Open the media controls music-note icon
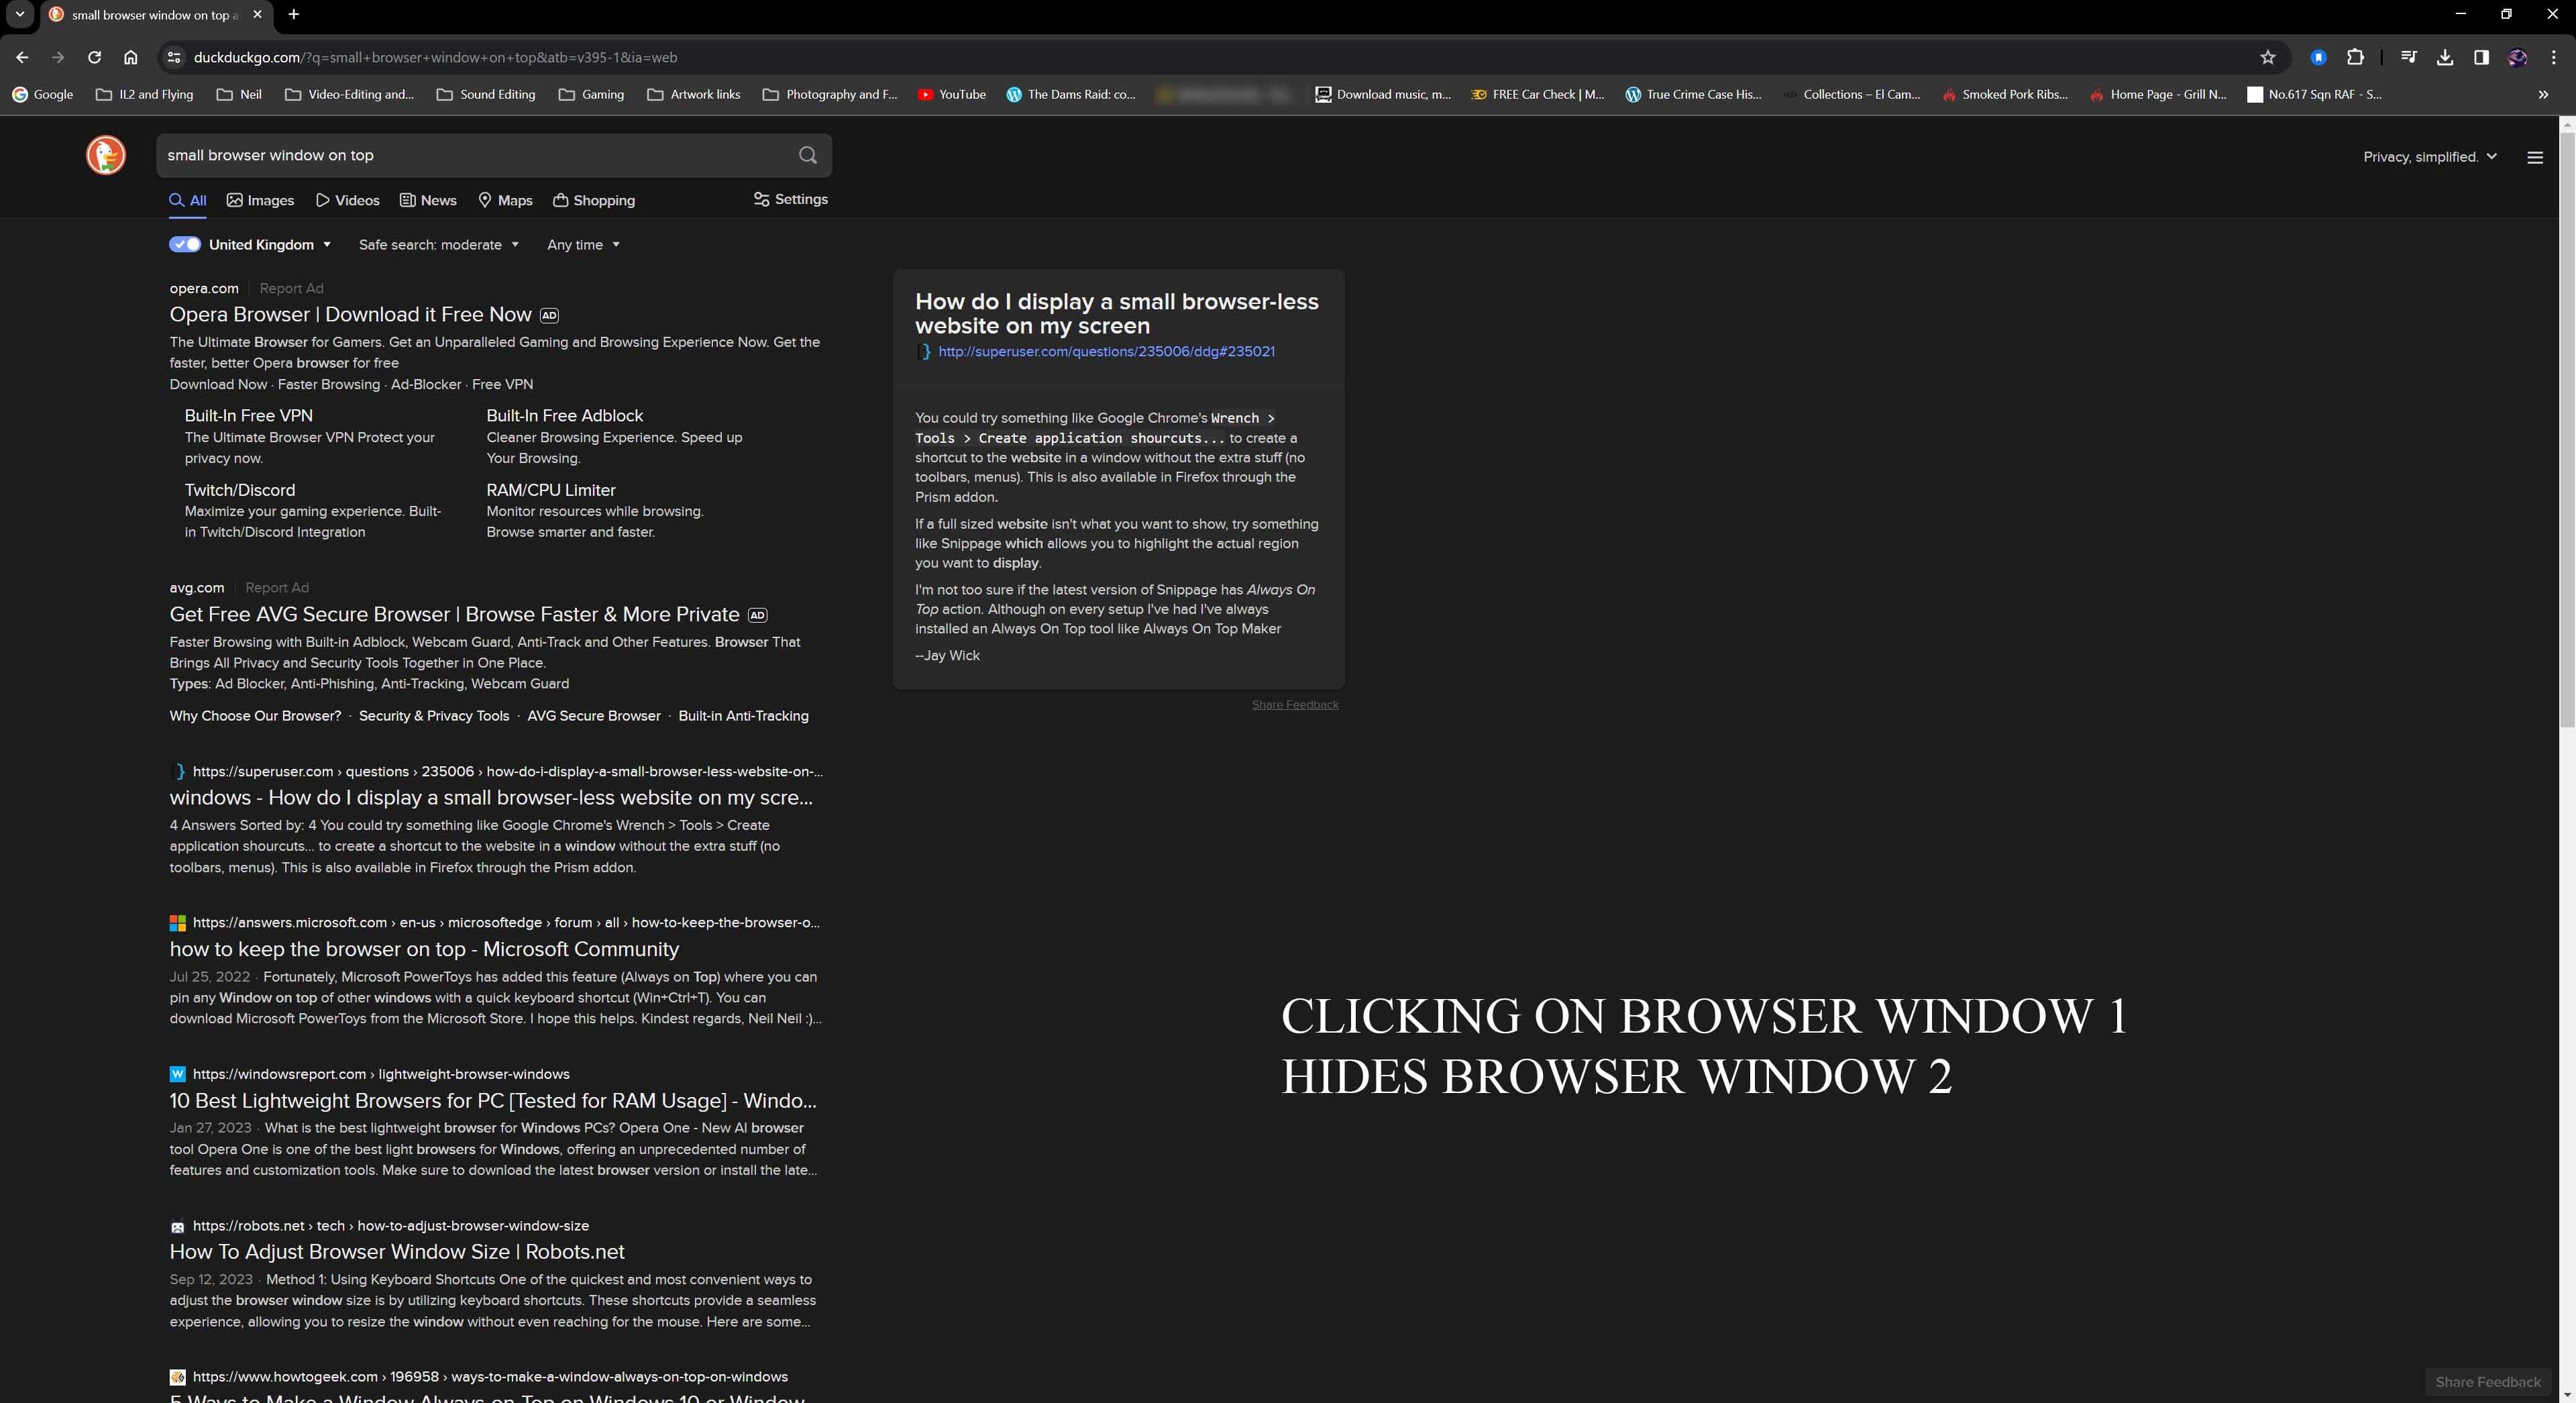This screenshot has height=1403, width=2576. (2408, 57)
